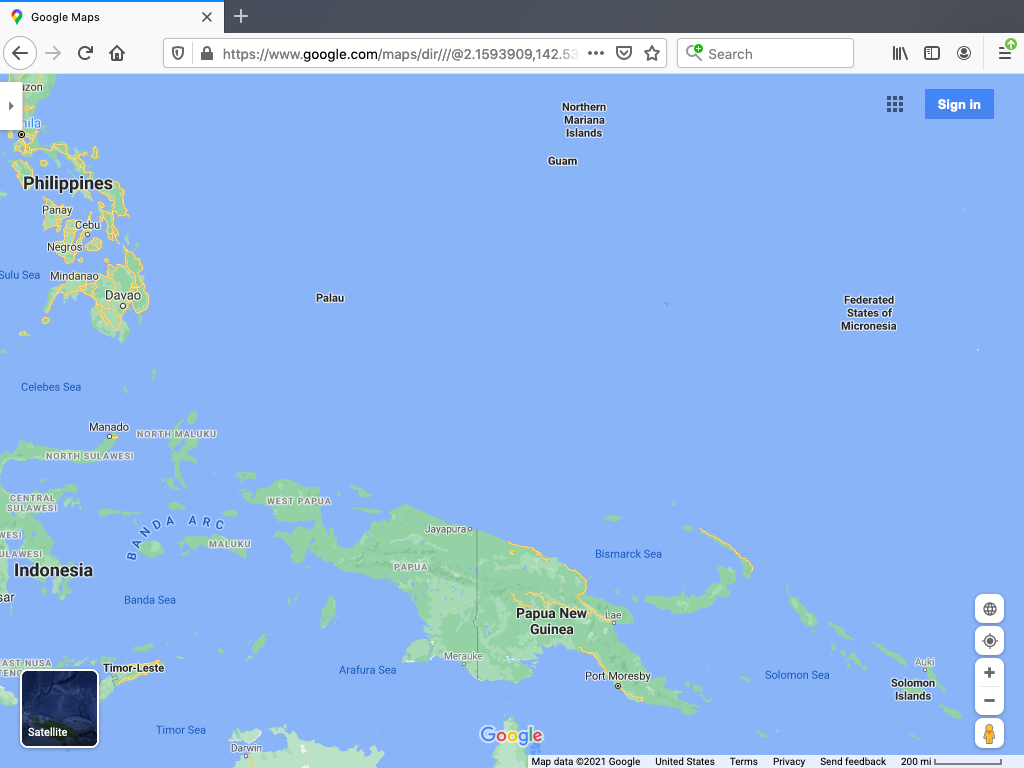Viewport: 1024px width, 768px height.
Task: Toggle the Firefox sidebar view
Action: click(932, 54)
